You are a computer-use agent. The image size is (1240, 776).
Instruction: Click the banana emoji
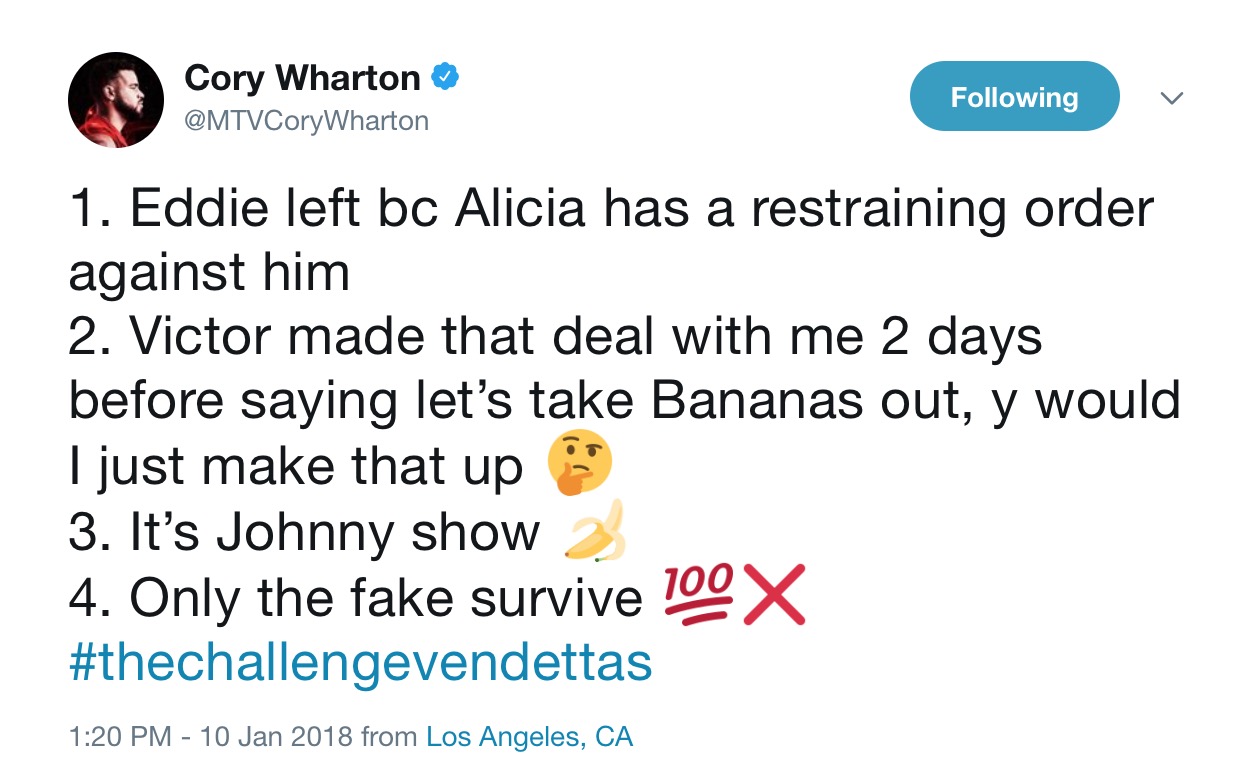(x=597, y=531)
